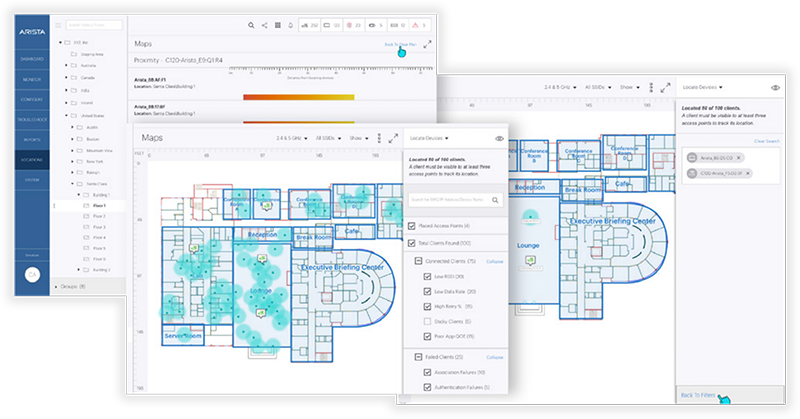Open the three-dots menu in right map window
The image size is (800, 419).
click(x=651, y=88)
